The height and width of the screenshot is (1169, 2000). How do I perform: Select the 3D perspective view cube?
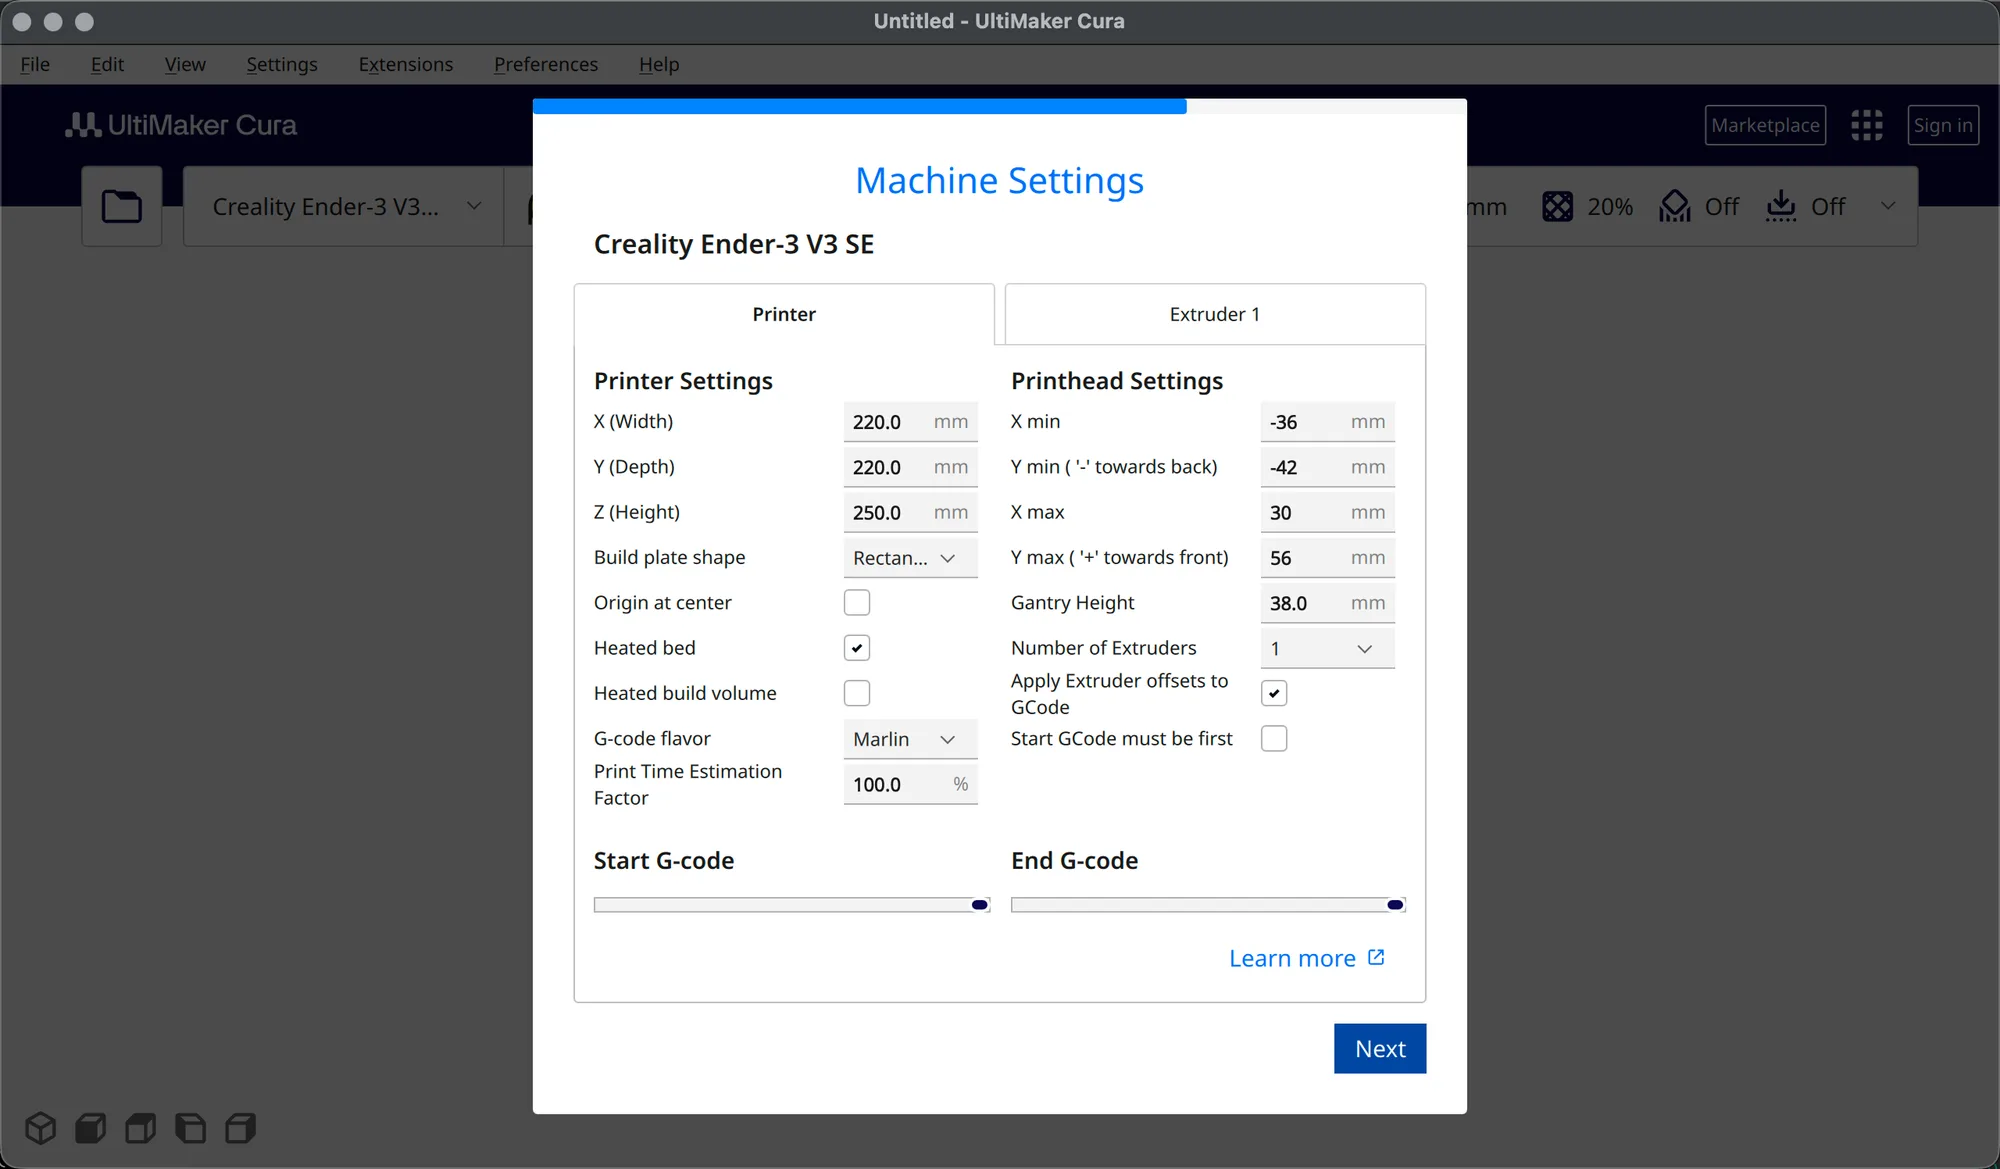click(41, 1128)
